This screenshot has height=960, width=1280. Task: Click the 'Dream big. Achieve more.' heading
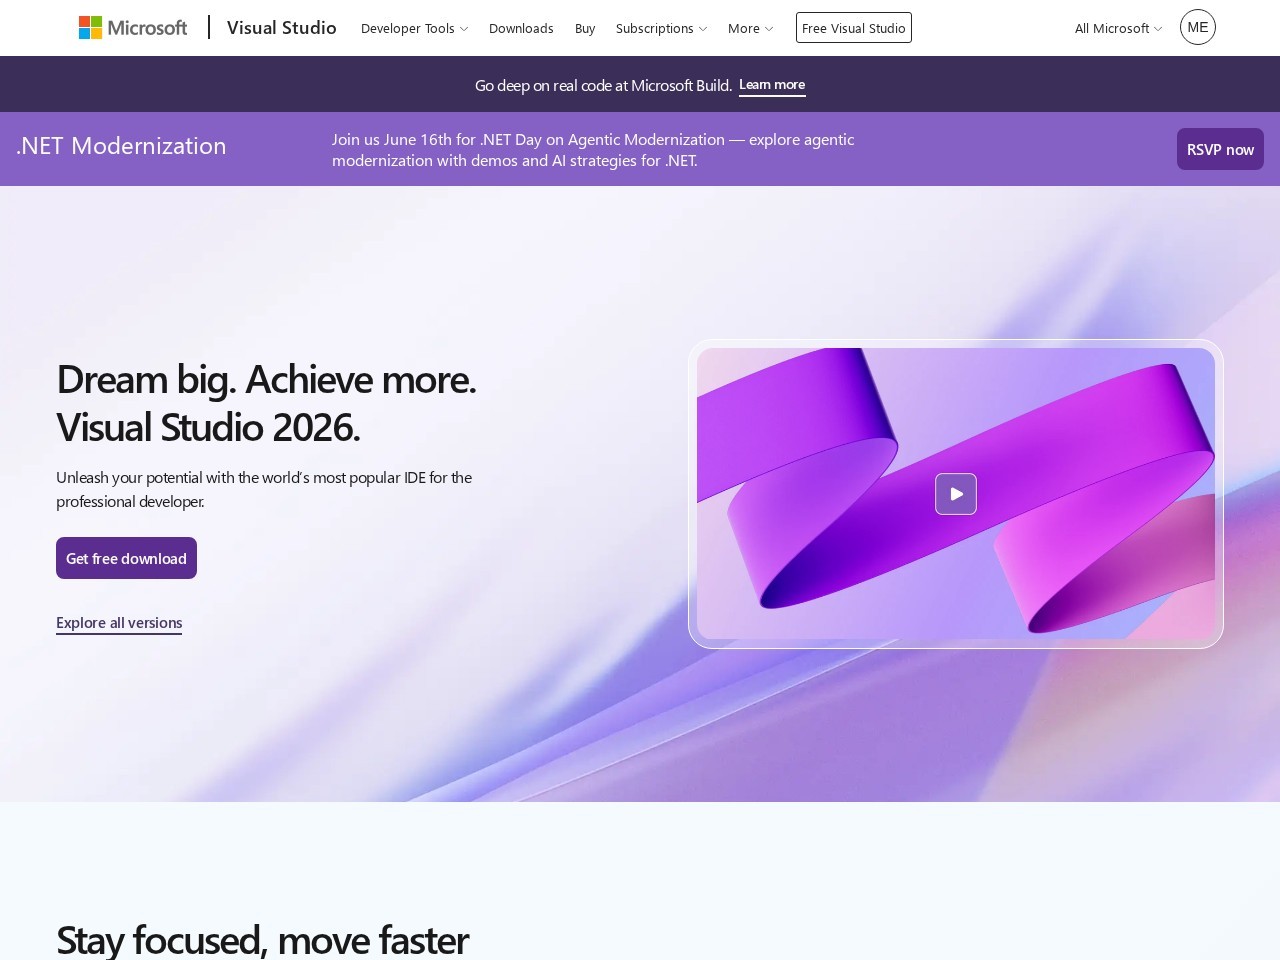(266, 403)
